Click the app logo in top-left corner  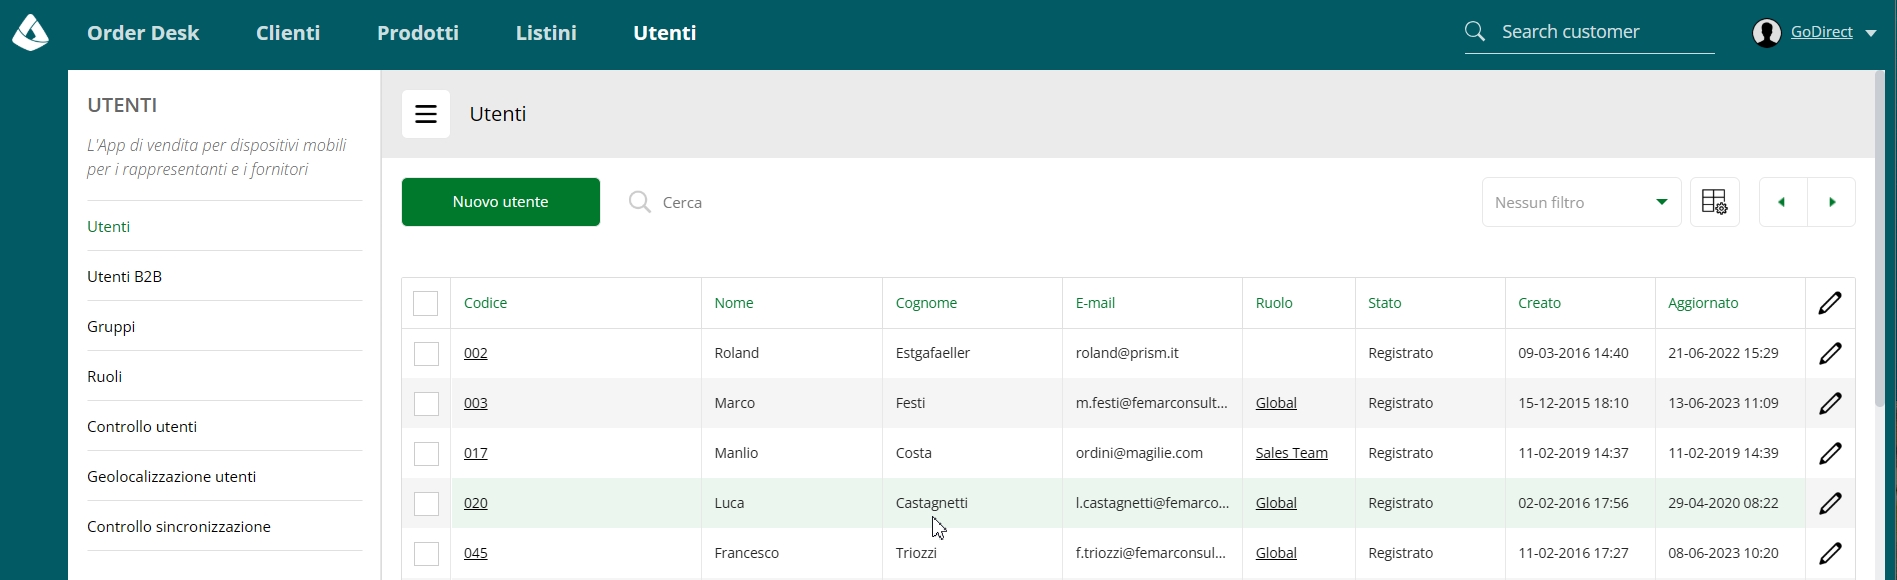pyautogui.click(x=30, y=33)
